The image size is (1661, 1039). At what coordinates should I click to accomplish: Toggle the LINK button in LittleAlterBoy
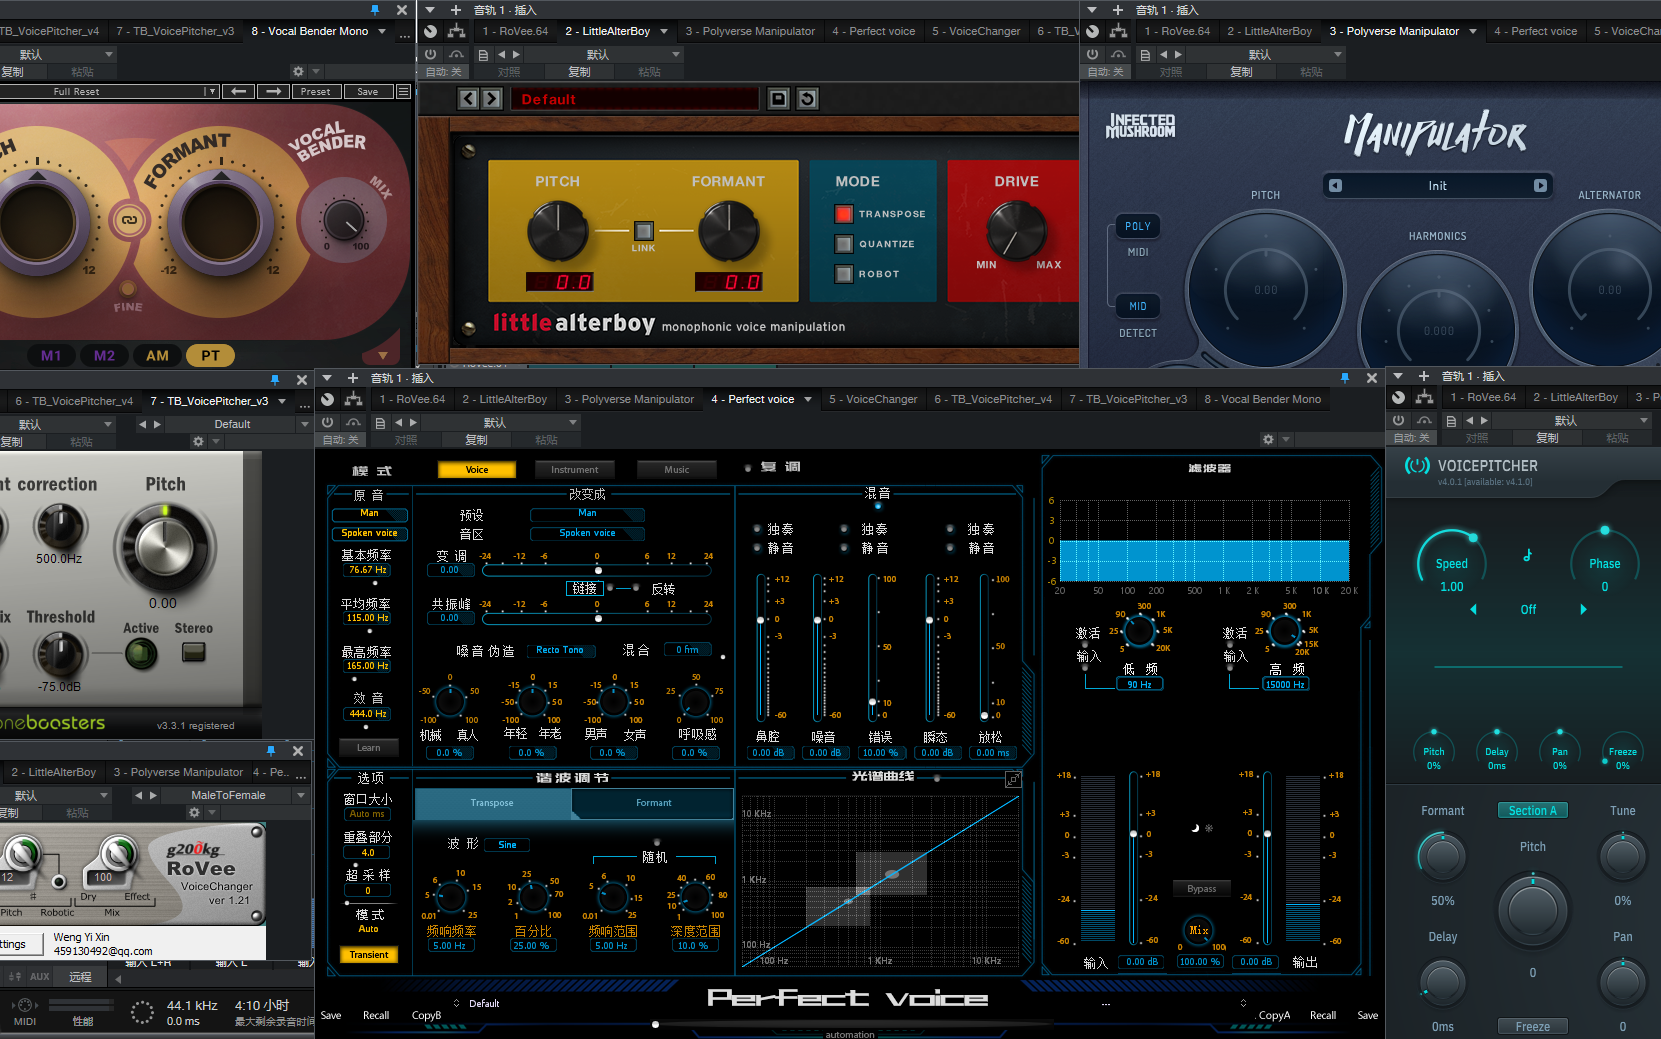point(644,230)
